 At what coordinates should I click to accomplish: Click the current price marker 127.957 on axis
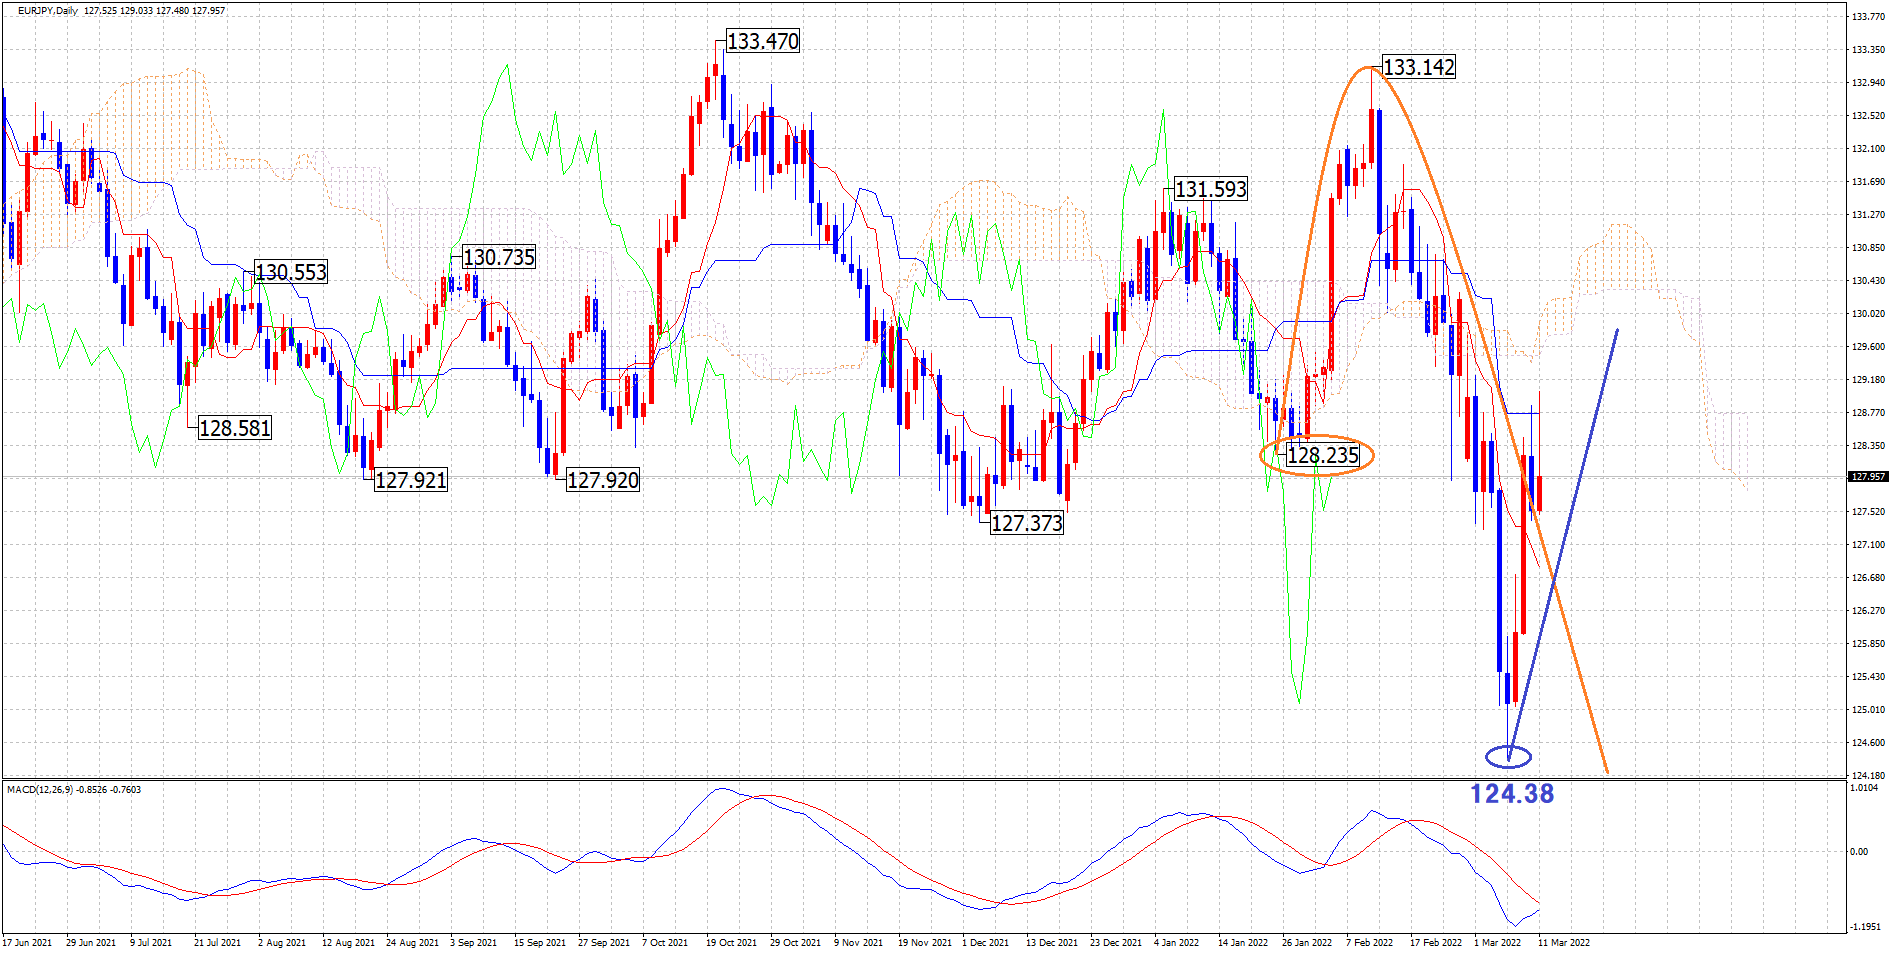click(1866, 477)
